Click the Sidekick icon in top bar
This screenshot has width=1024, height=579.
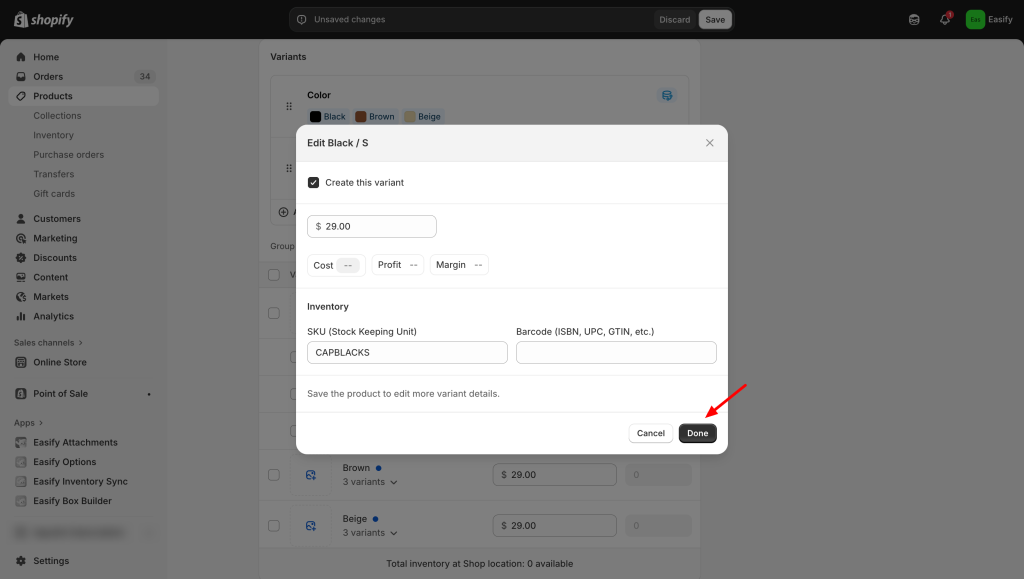coord(914,19)
